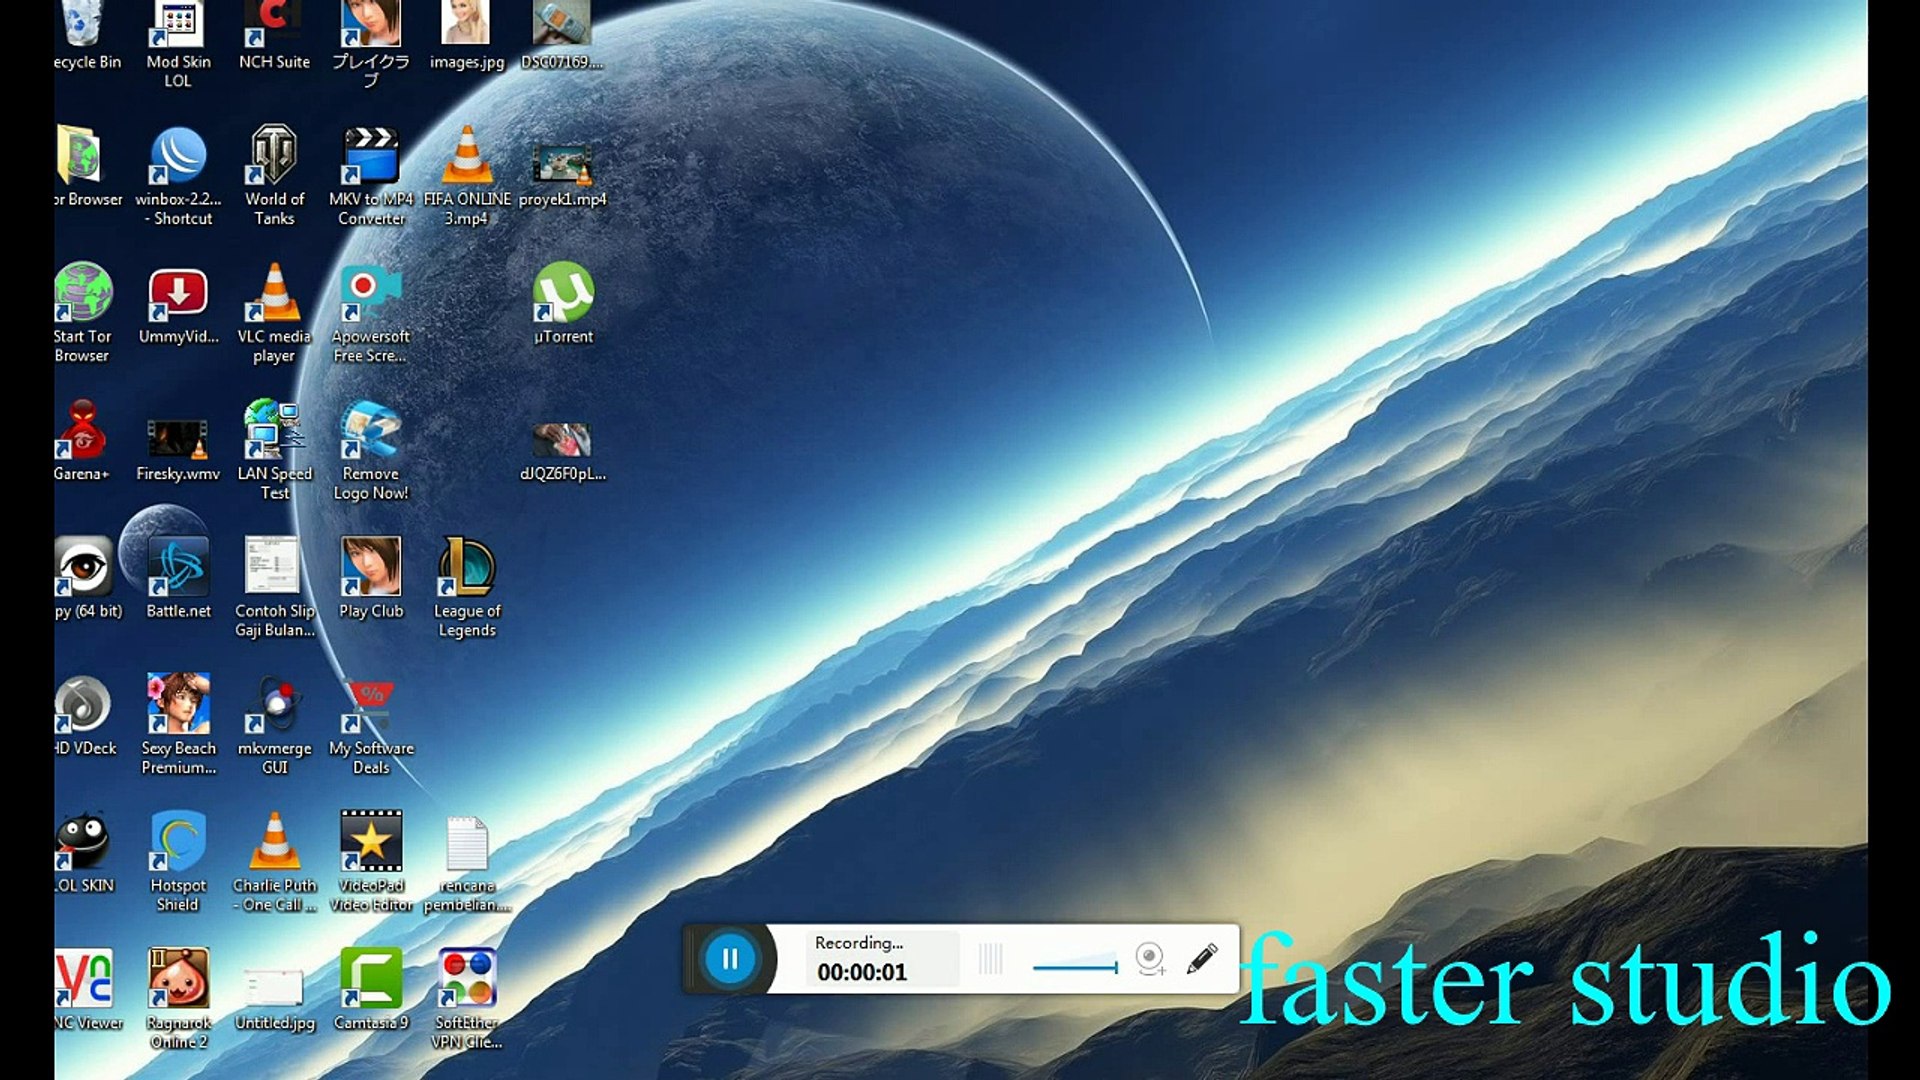The image size is (1920, 1080).
Task: Select the Untitled.jpg image file
Action: pyautogui.click(x=274, y=988)
